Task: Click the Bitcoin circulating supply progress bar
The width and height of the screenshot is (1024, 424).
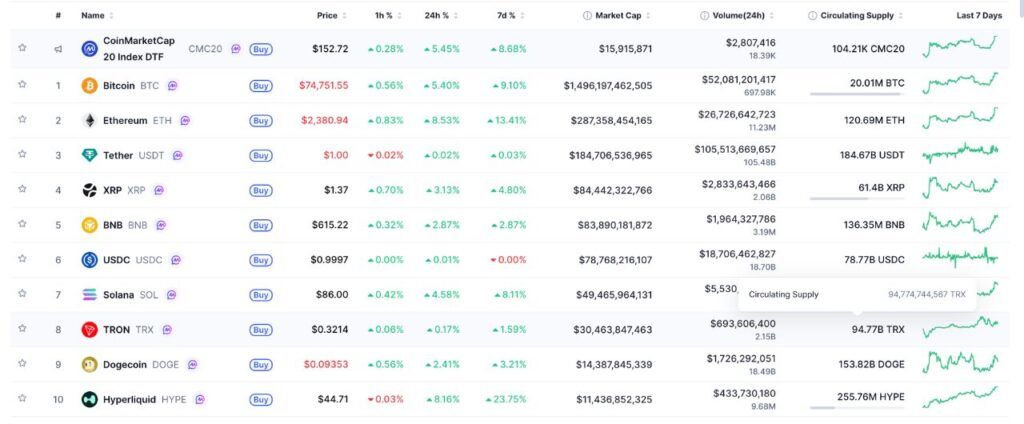Action: coord(855,95)
